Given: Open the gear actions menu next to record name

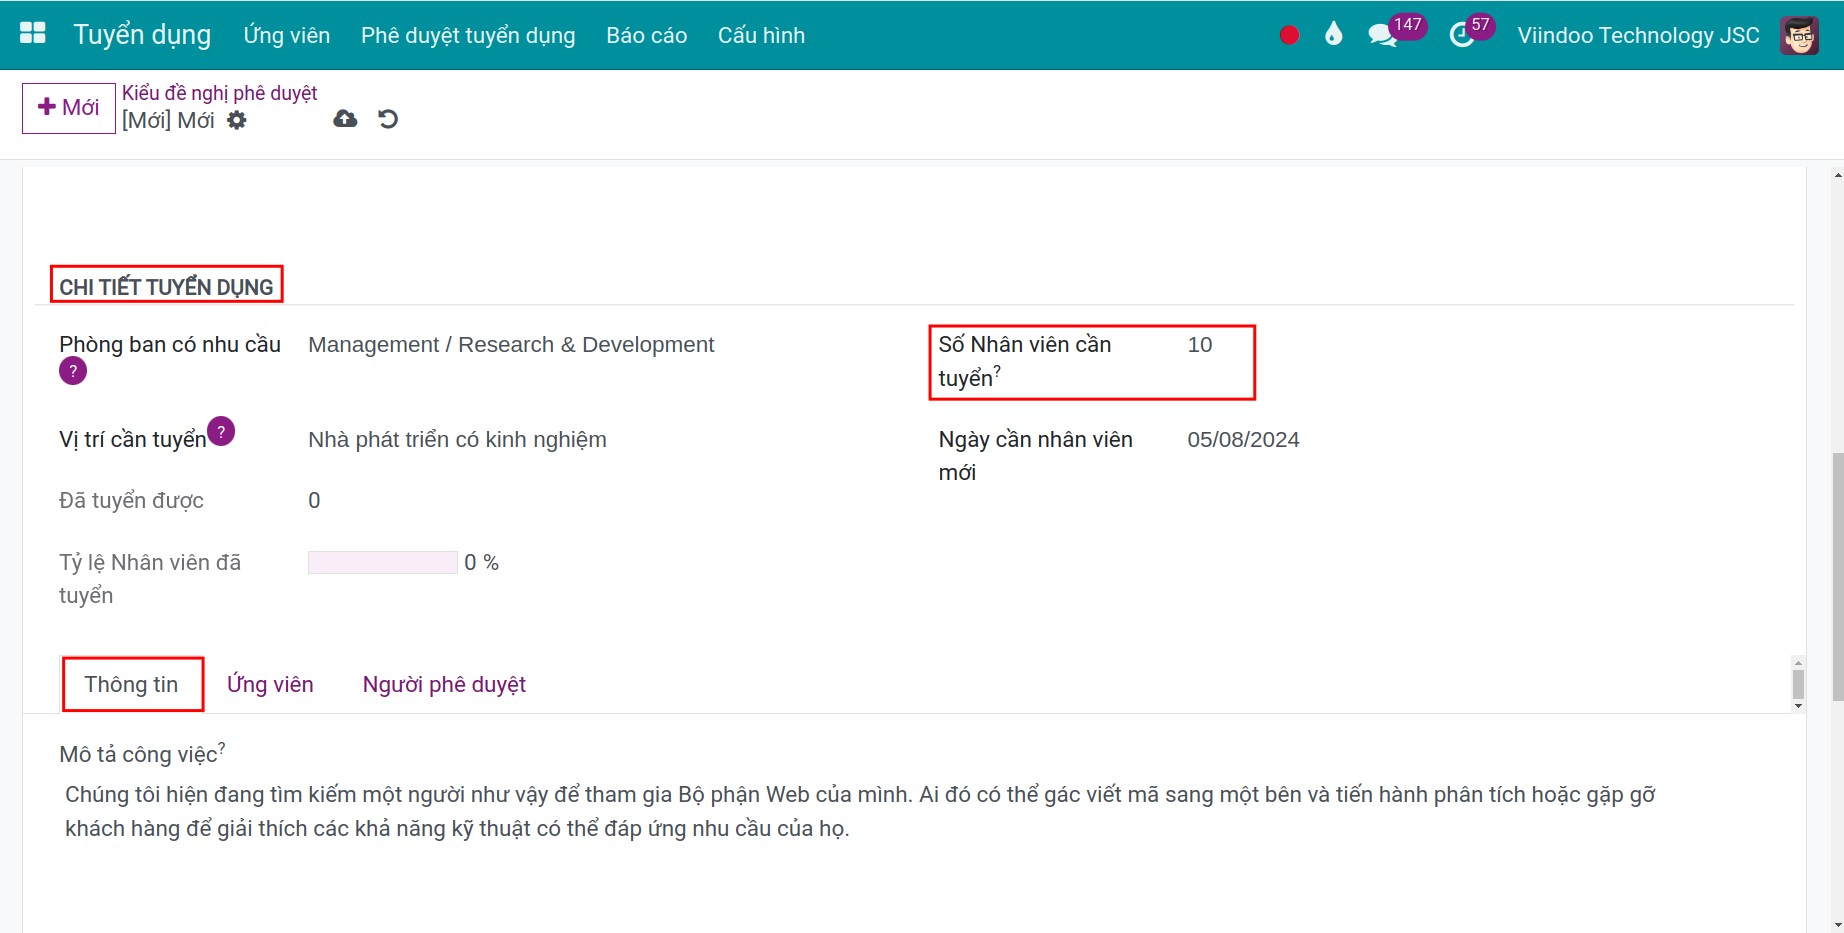Looking at the screenshot, I should coord(237,120).
